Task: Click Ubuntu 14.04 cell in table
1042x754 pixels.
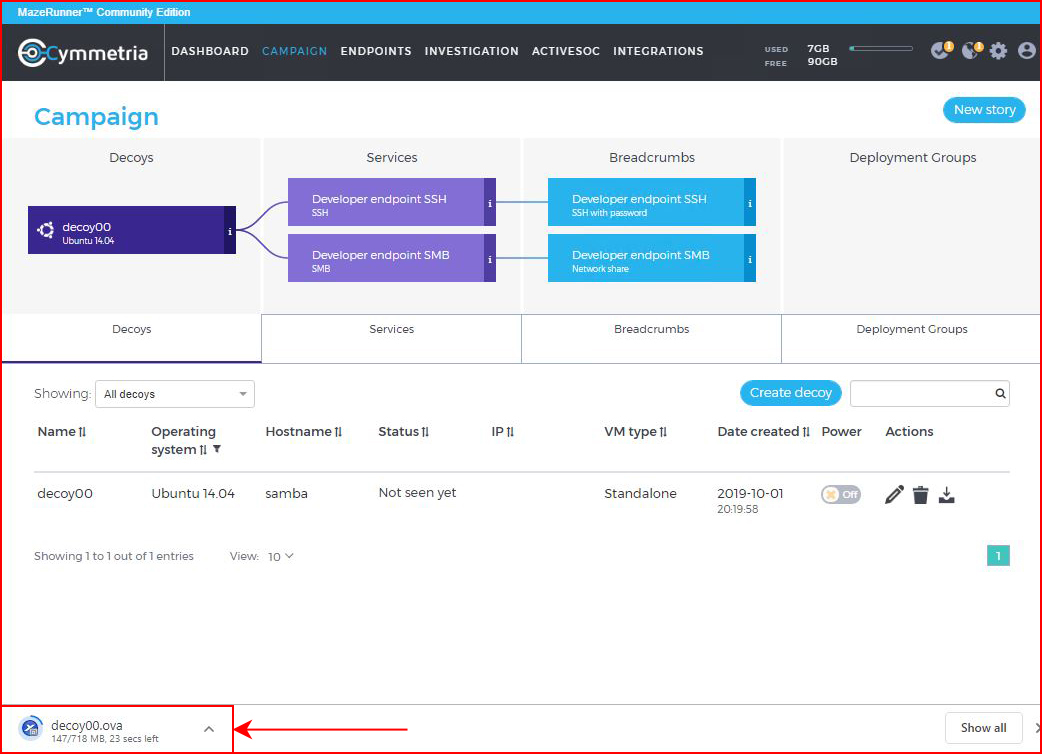Action: (x=193, y=494)
